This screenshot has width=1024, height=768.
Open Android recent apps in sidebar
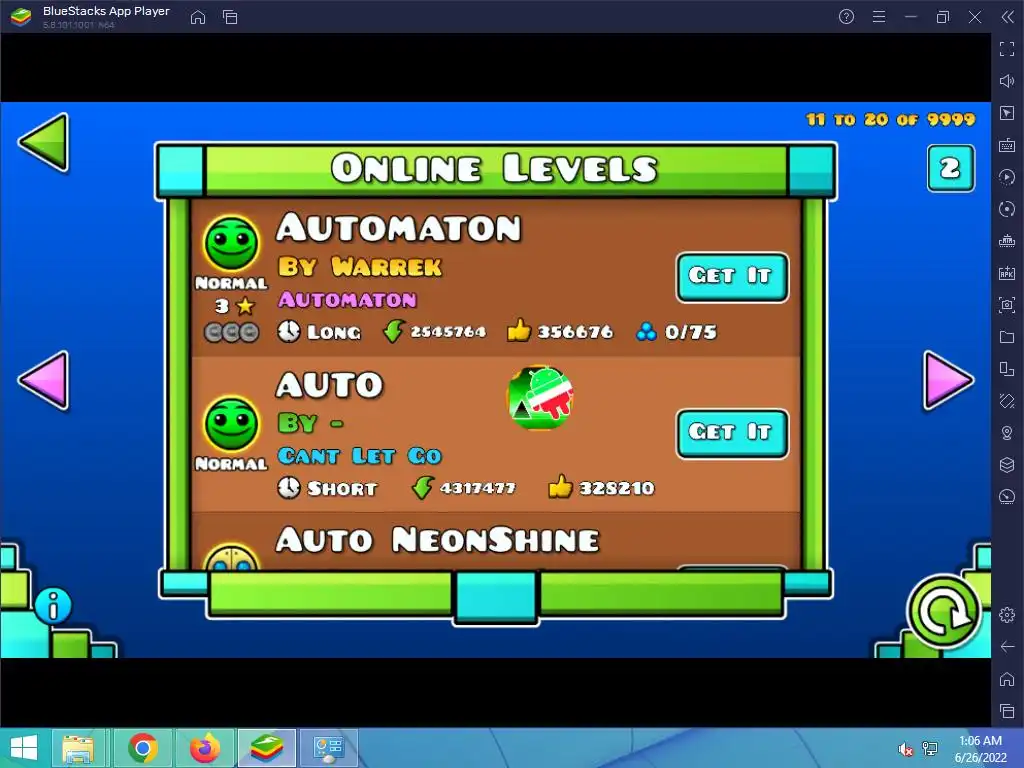(1007, 711)
